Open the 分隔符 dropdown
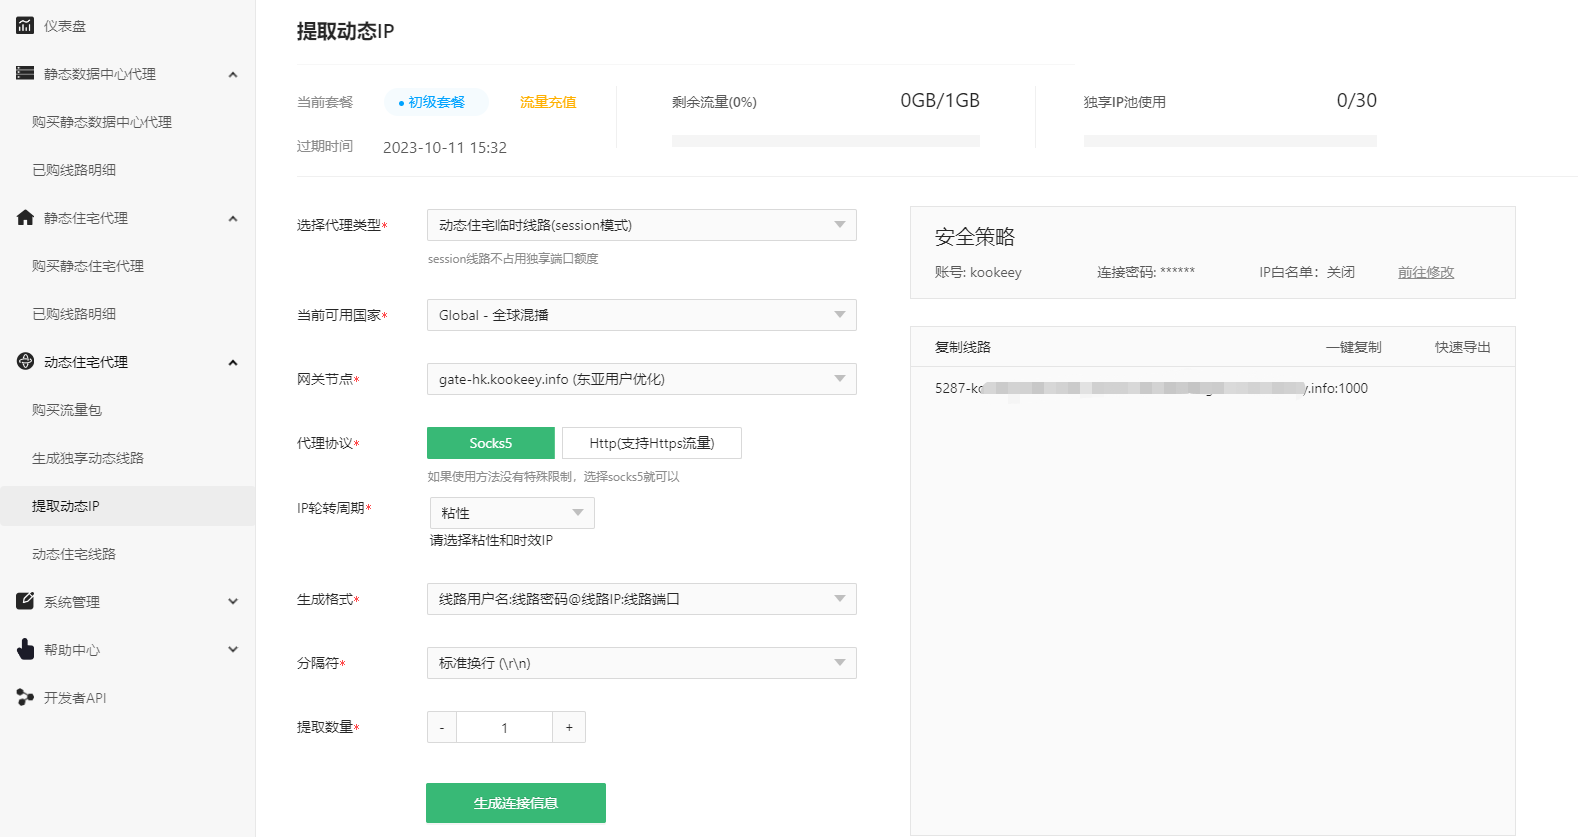The height and width of the screenshot is (837, 1578). click(x=642, y=663)
